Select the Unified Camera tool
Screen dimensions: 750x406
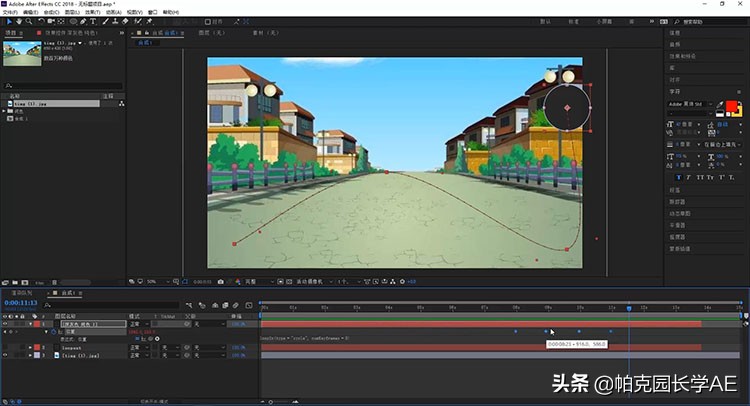pos(51,22)
